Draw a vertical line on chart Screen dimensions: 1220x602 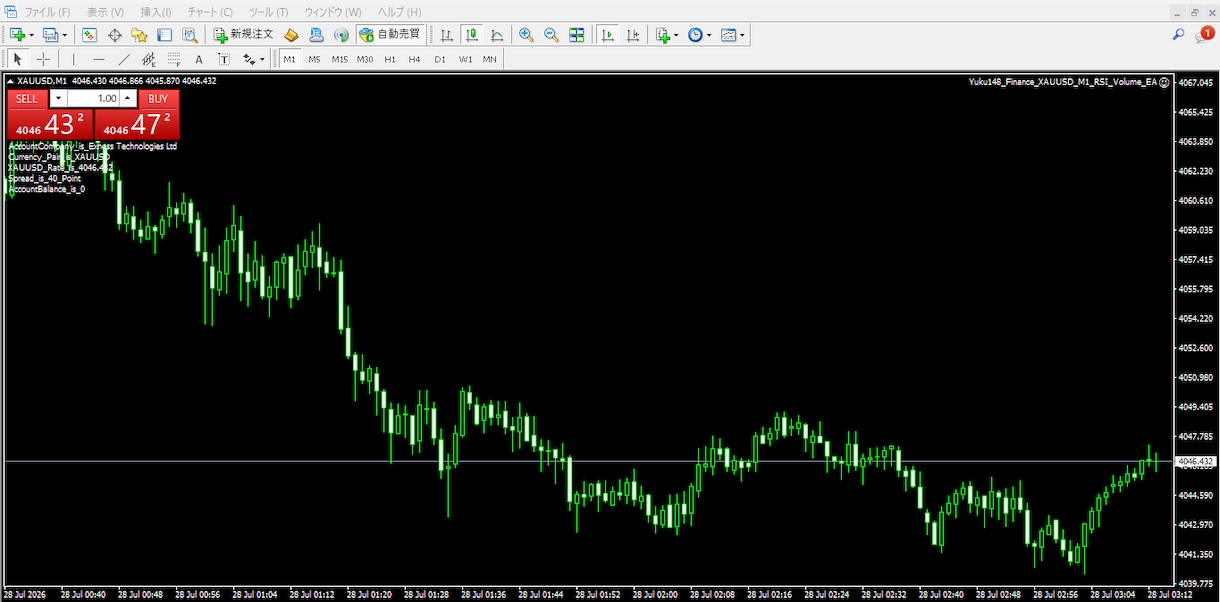(x=74, y=59)
